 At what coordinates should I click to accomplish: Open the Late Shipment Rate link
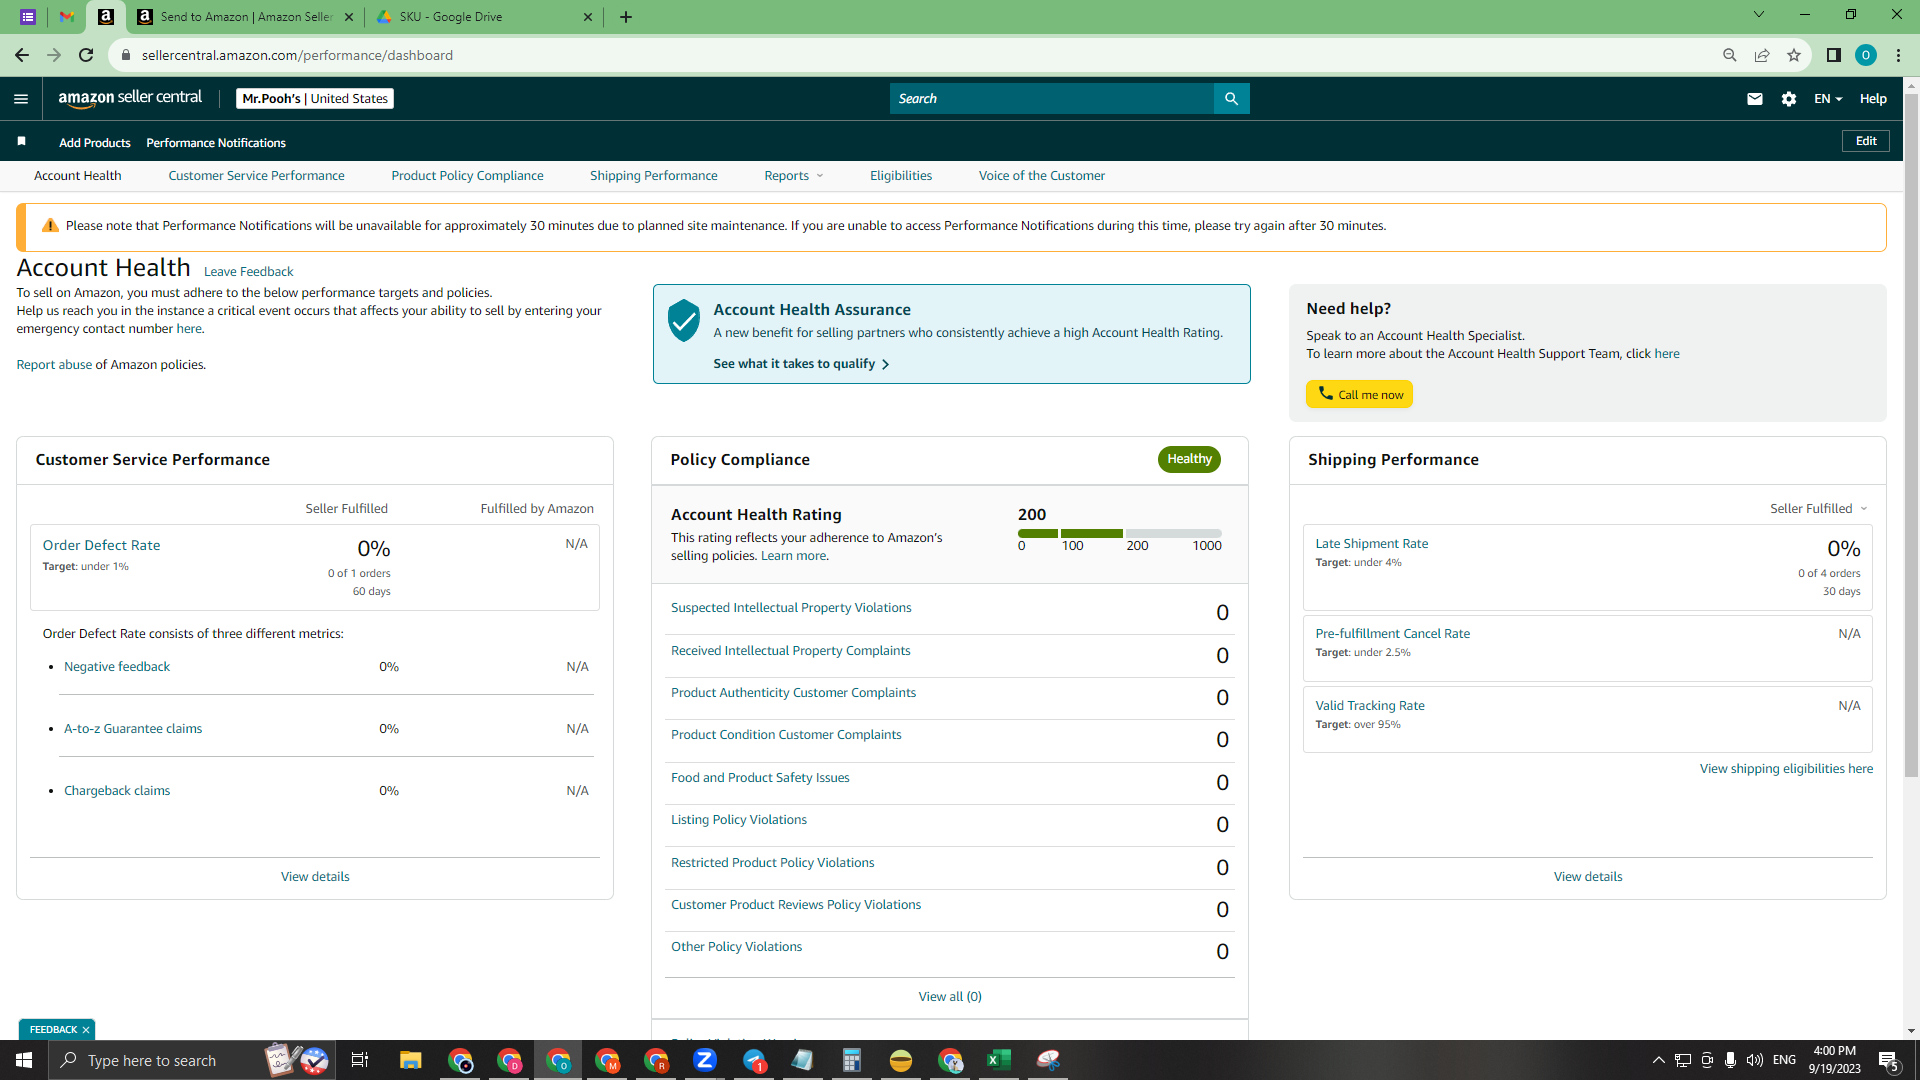click(1372, 544)
